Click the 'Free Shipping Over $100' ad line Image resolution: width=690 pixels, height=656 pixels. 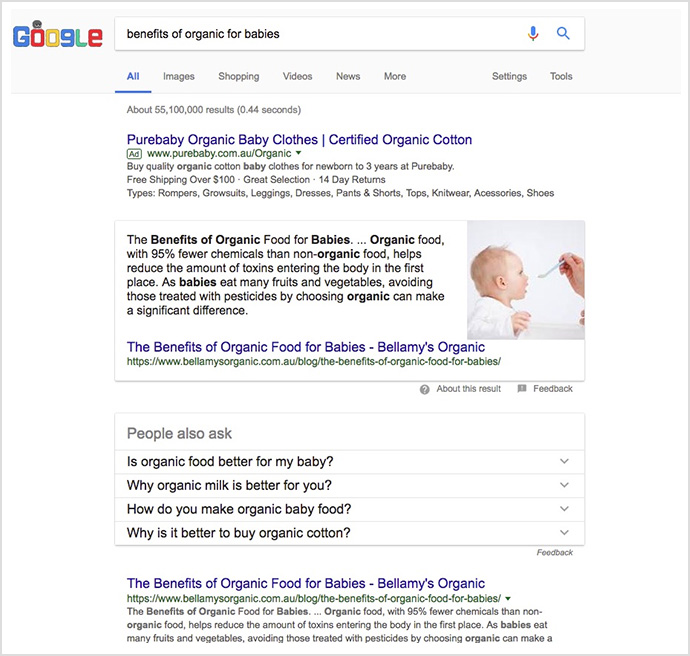pos(256,180)
